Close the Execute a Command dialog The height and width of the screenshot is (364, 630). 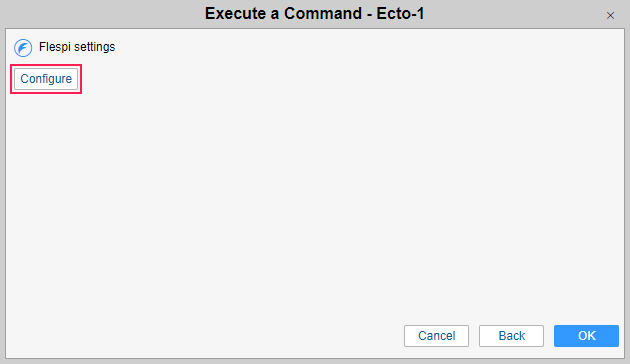(610, 16)
